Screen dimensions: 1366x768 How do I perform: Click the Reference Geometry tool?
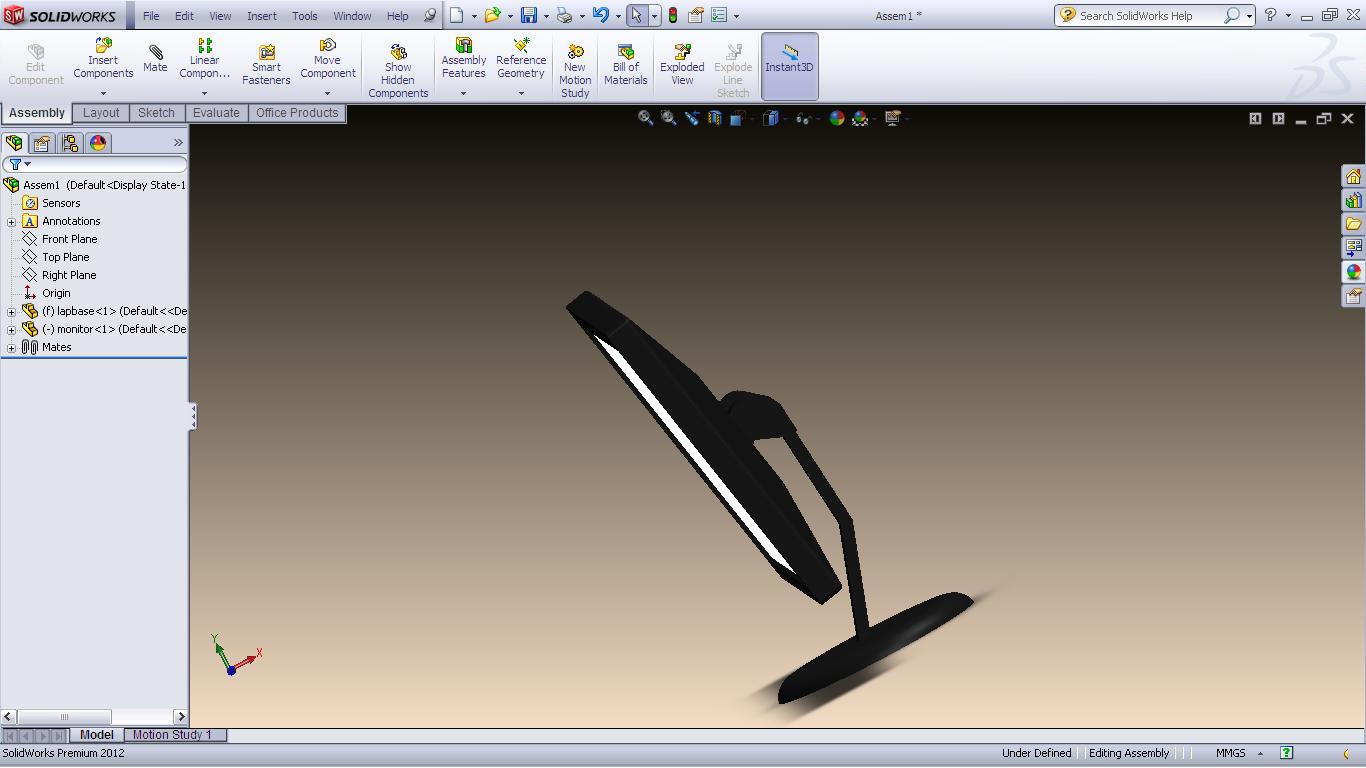click(x=521, y=59)
